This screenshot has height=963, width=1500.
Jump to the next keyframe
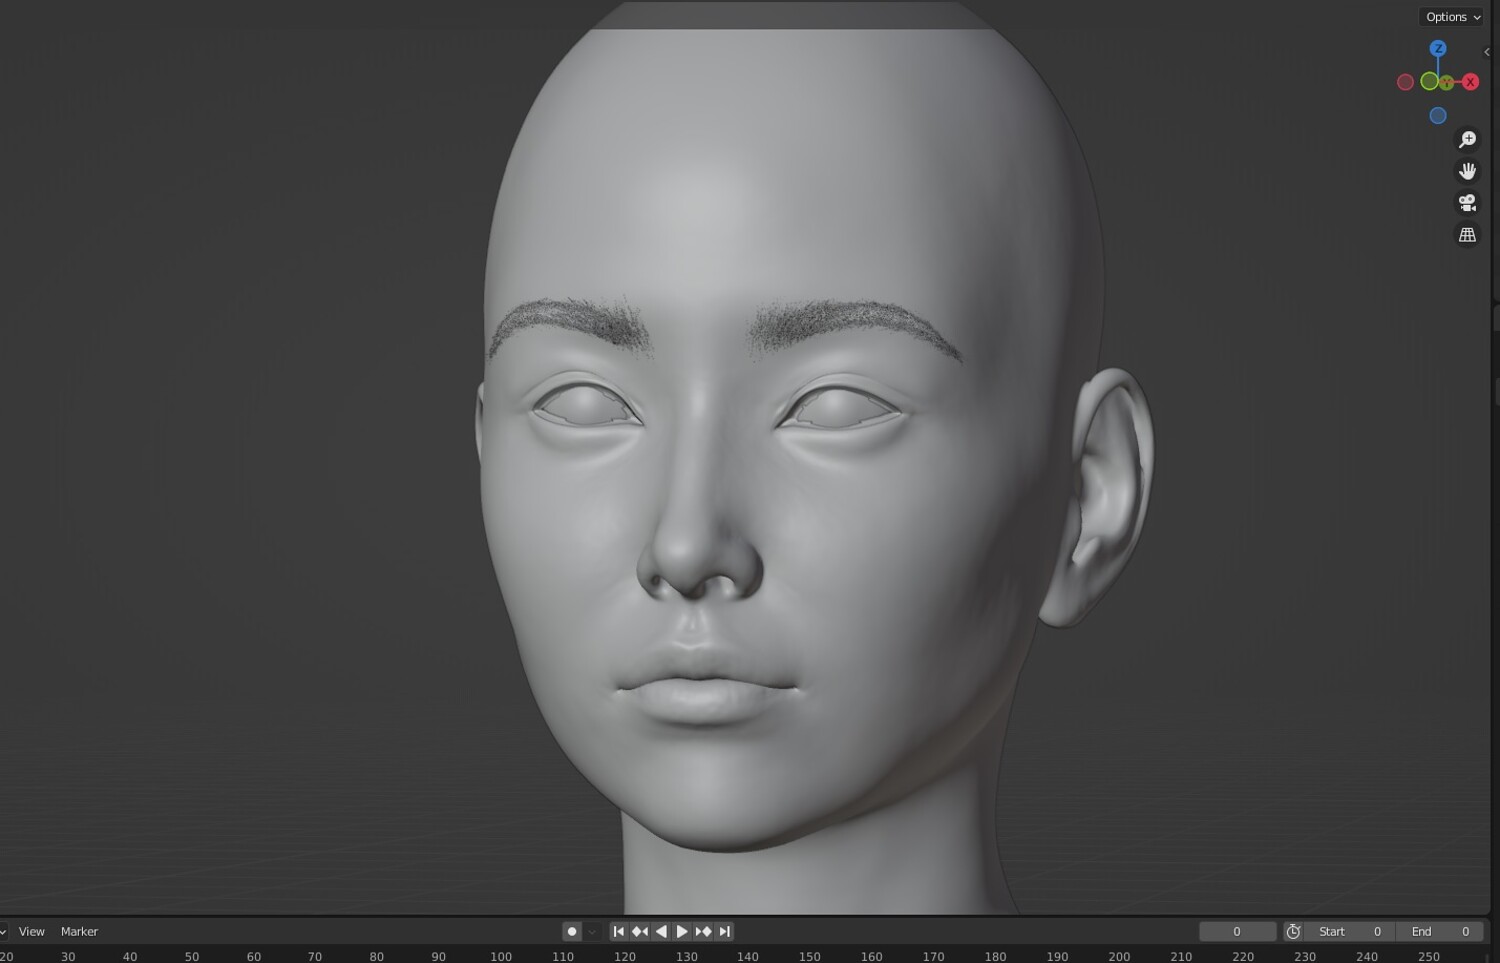[703, 932]
